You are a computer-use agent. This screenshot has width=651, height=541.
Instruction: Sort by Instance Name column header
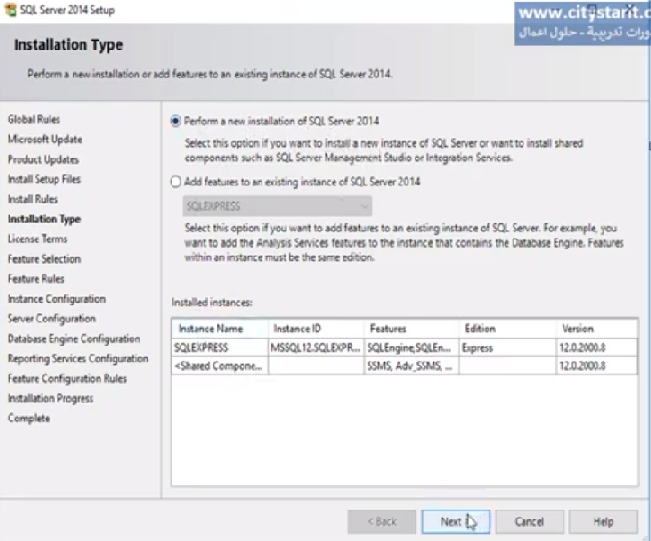point(220,329)
